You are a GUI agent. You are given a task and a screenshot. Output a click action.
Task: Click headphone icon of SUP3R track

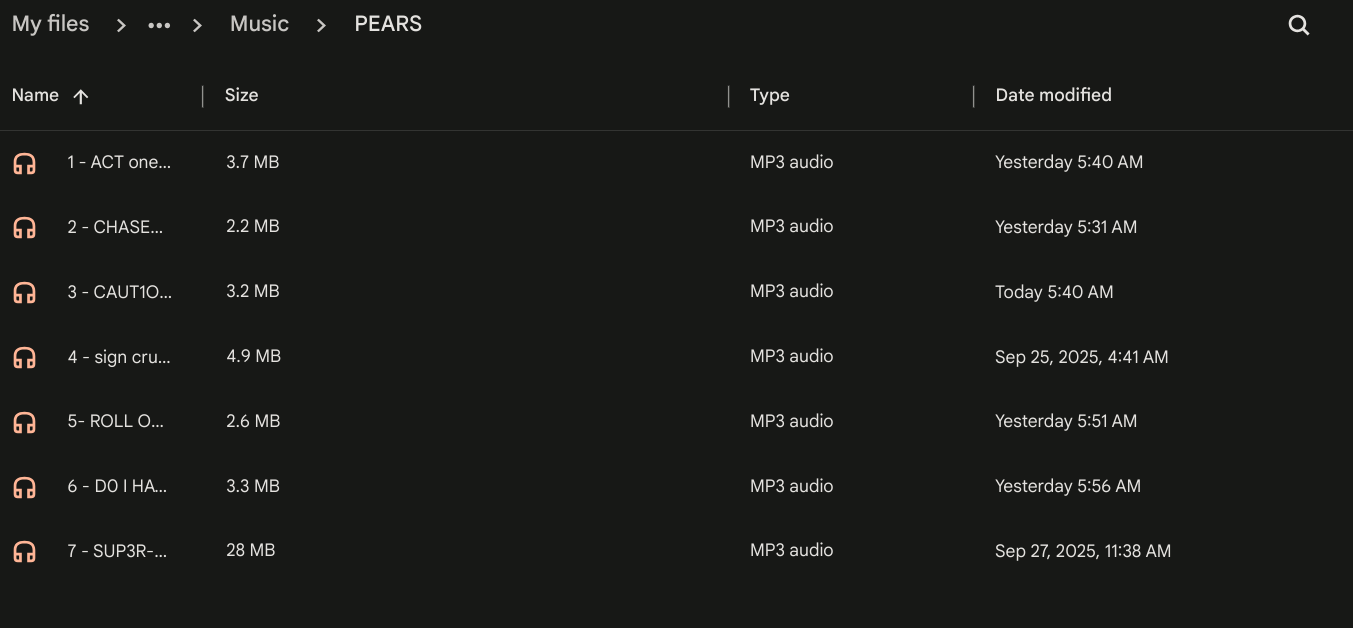point(25,551)
